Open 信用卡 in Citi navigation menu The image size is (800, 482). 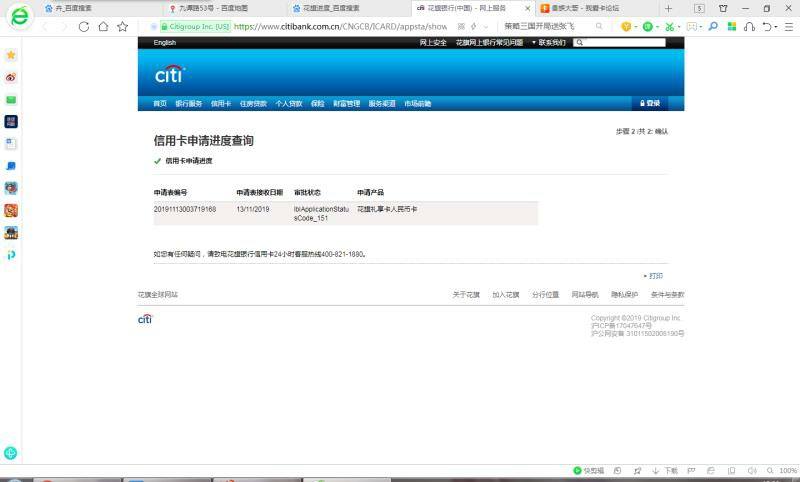point(221,104)
